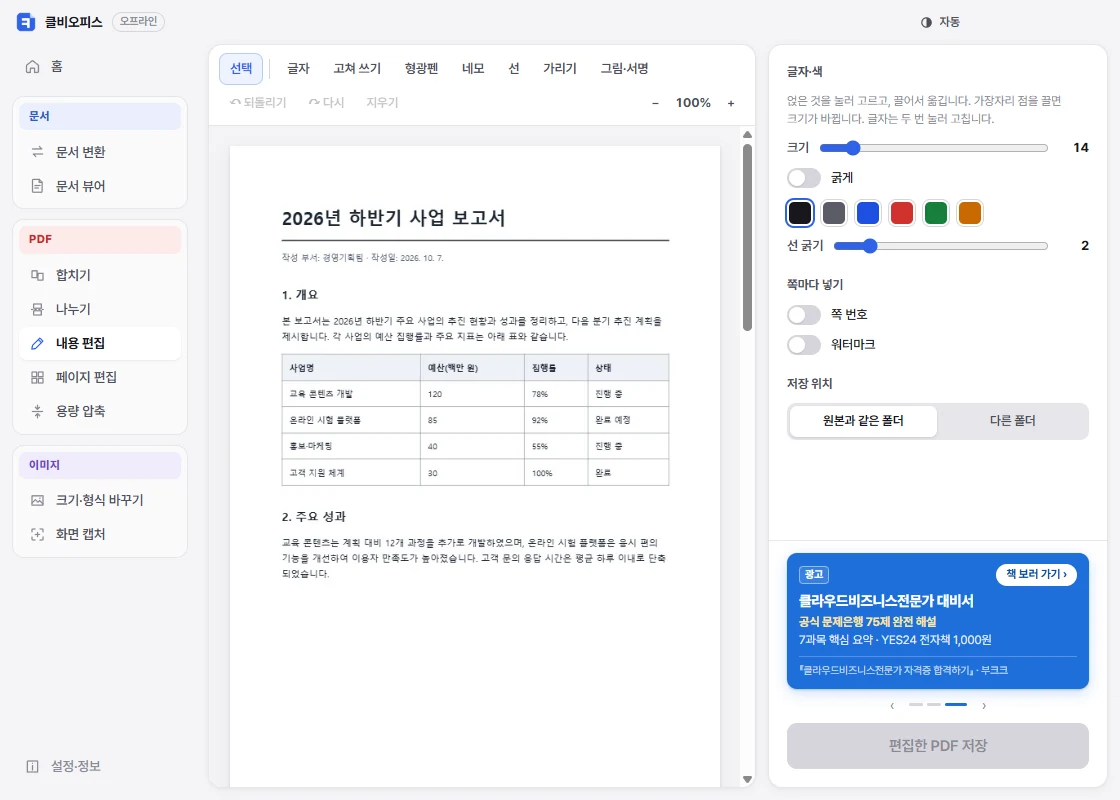The height and width of the screenshot is (800, 1120).
Task: Open 페이지 편집 in the sidebar
Action: 100,377
